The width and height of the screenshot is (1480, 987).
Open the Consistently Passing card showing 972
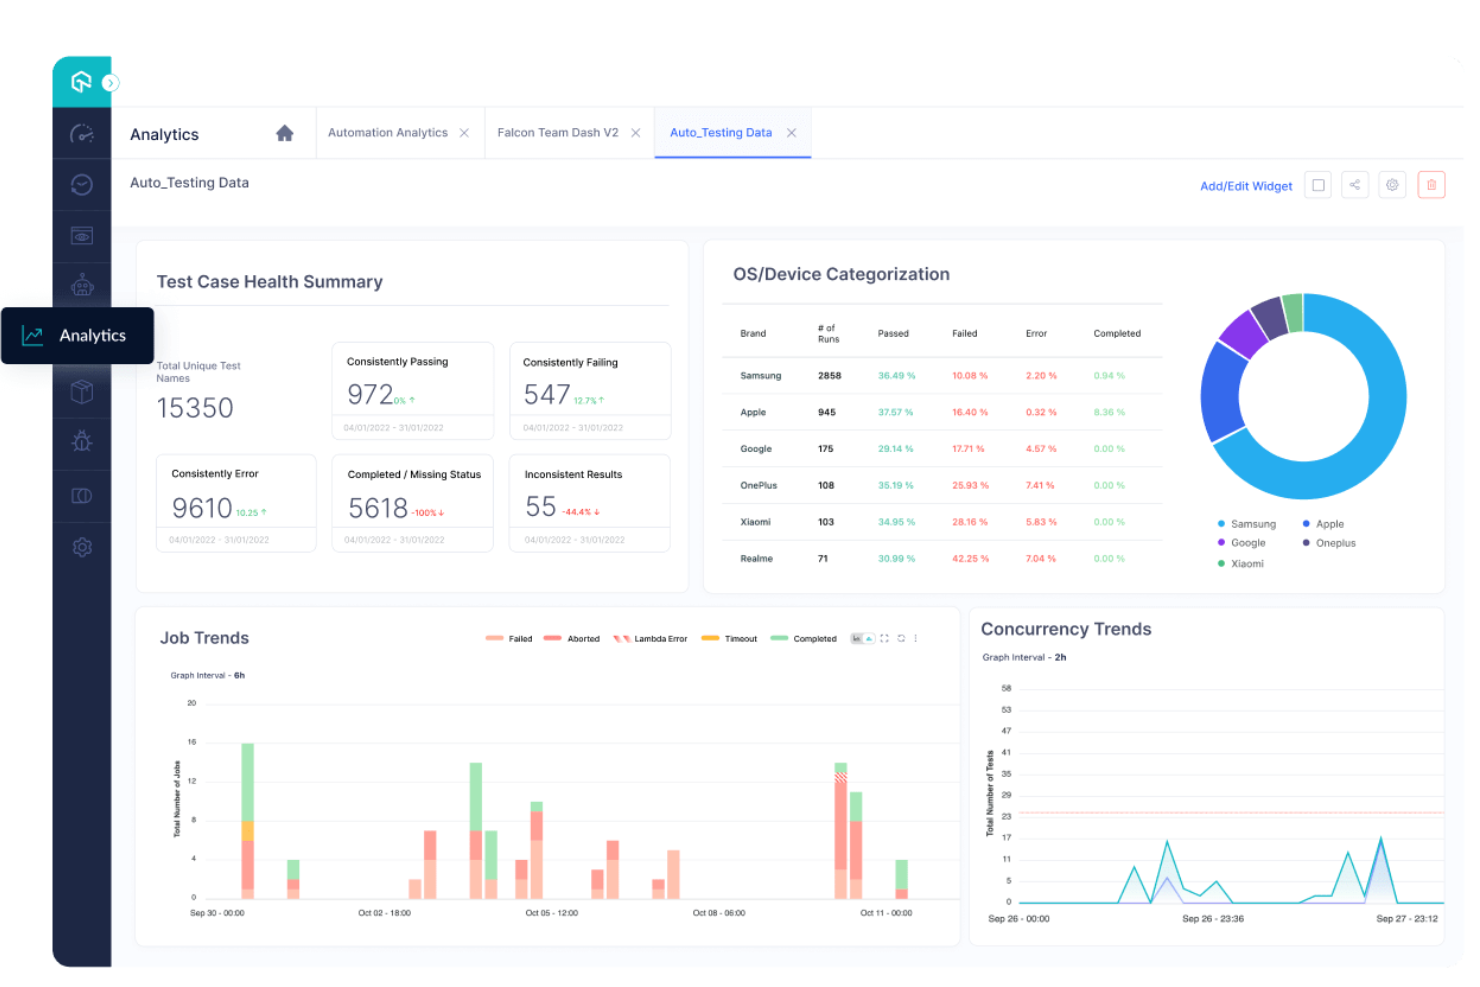click(413, 391)
